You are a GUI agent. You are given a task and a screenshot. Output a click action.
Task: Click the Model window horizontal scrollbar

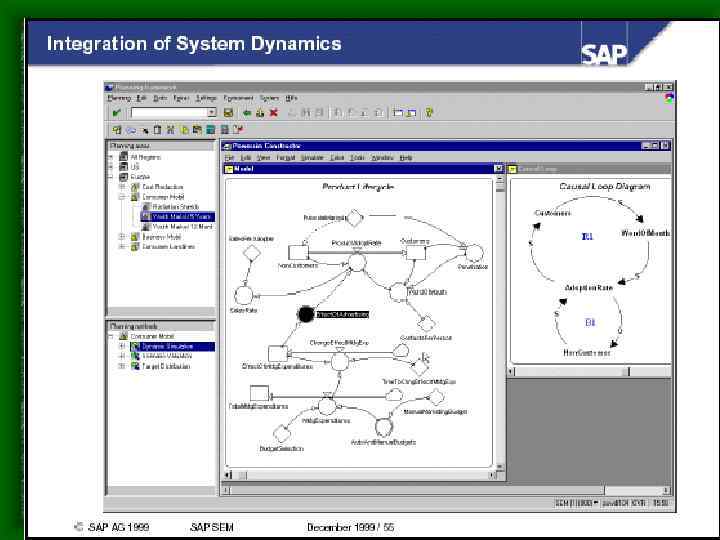click(362, 475)
